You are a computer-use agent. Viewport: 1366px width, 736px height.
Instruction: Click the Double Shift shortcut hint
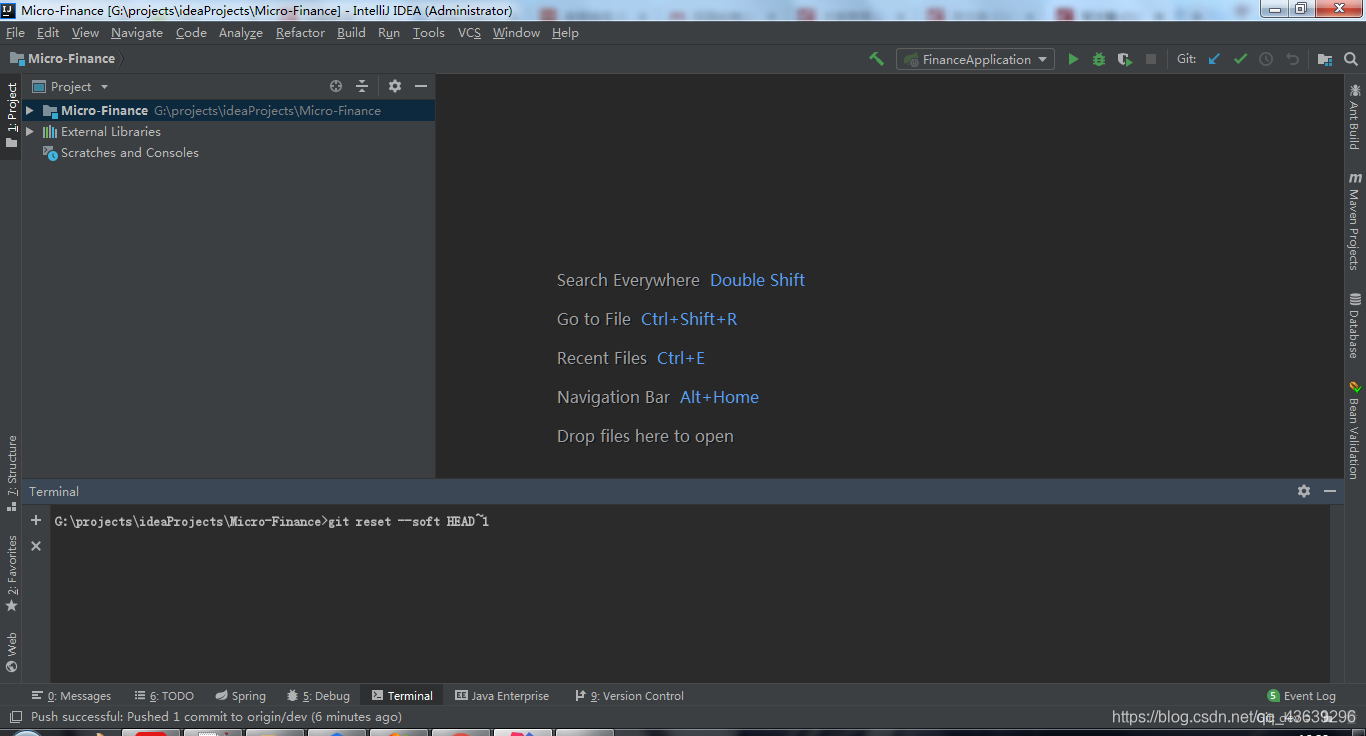tap(757, 280)
